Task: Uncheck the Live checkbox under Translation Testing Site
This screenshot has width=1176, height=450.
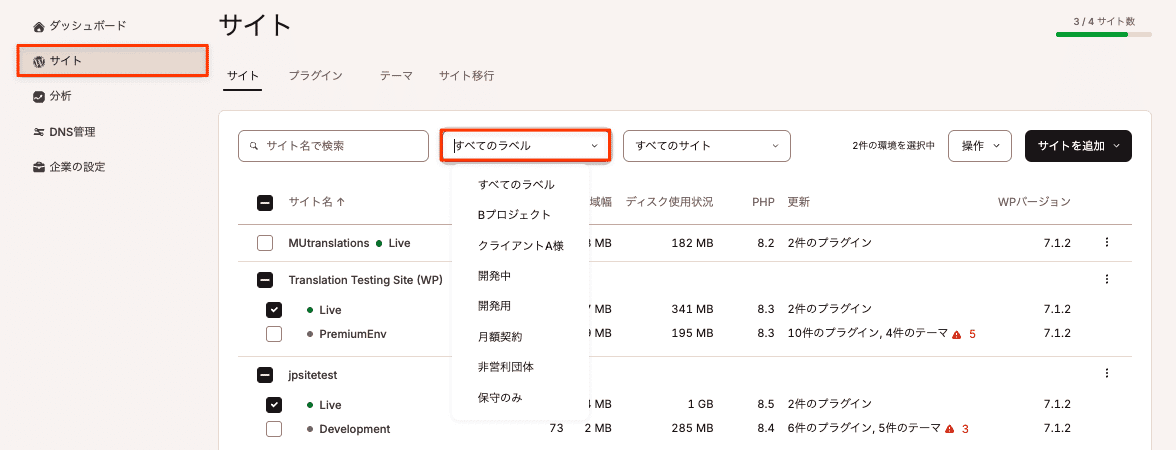Action: (x=274, y=310)
